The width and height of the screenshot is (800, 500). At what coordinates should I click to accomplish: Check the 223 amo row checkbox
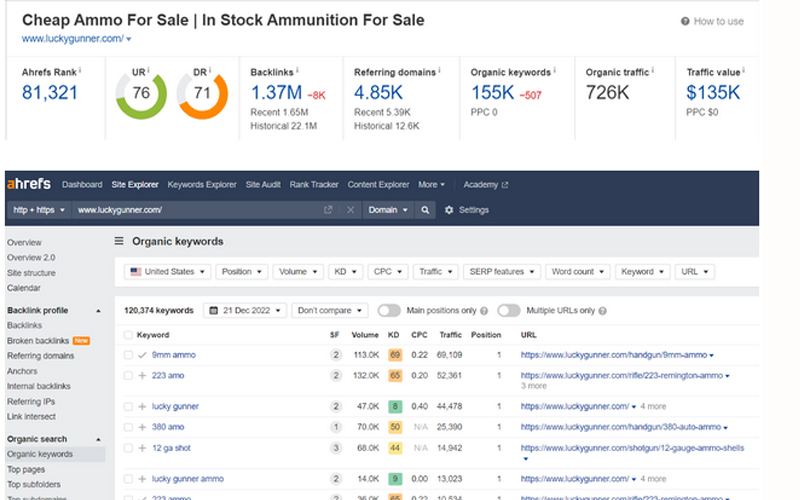[128, 376]
